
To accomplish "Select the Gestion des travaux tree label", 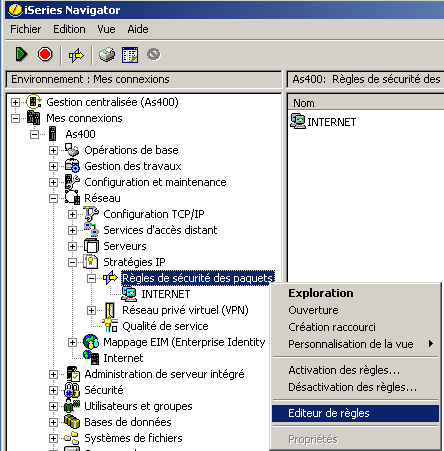I will pyautogui.click(x=133, y=166).
